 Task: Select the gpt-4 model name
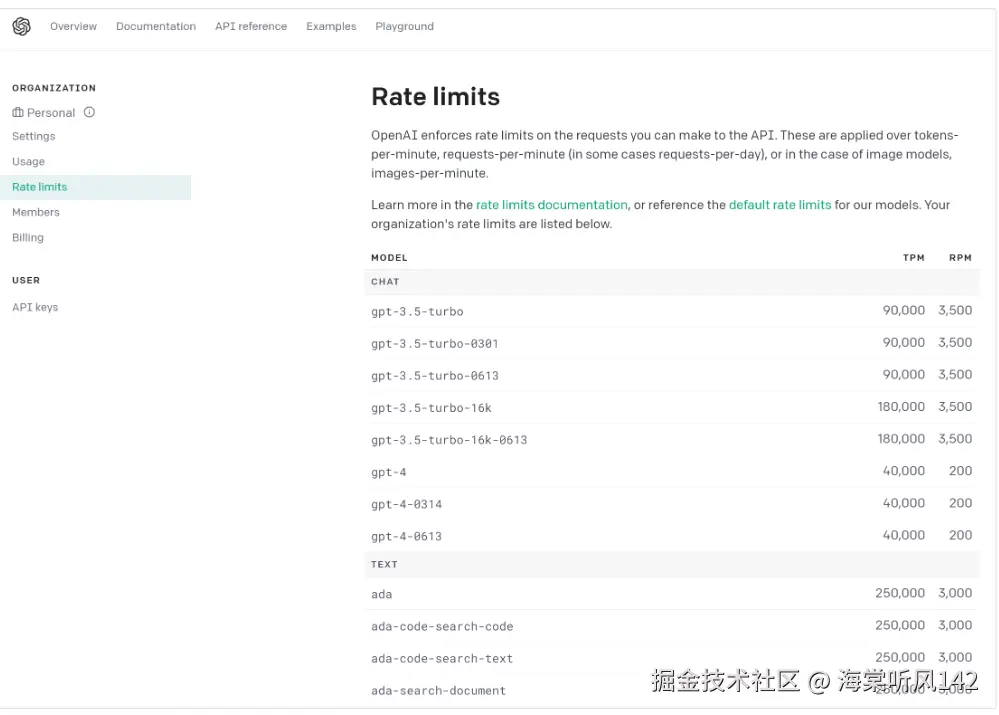[389, 472]
